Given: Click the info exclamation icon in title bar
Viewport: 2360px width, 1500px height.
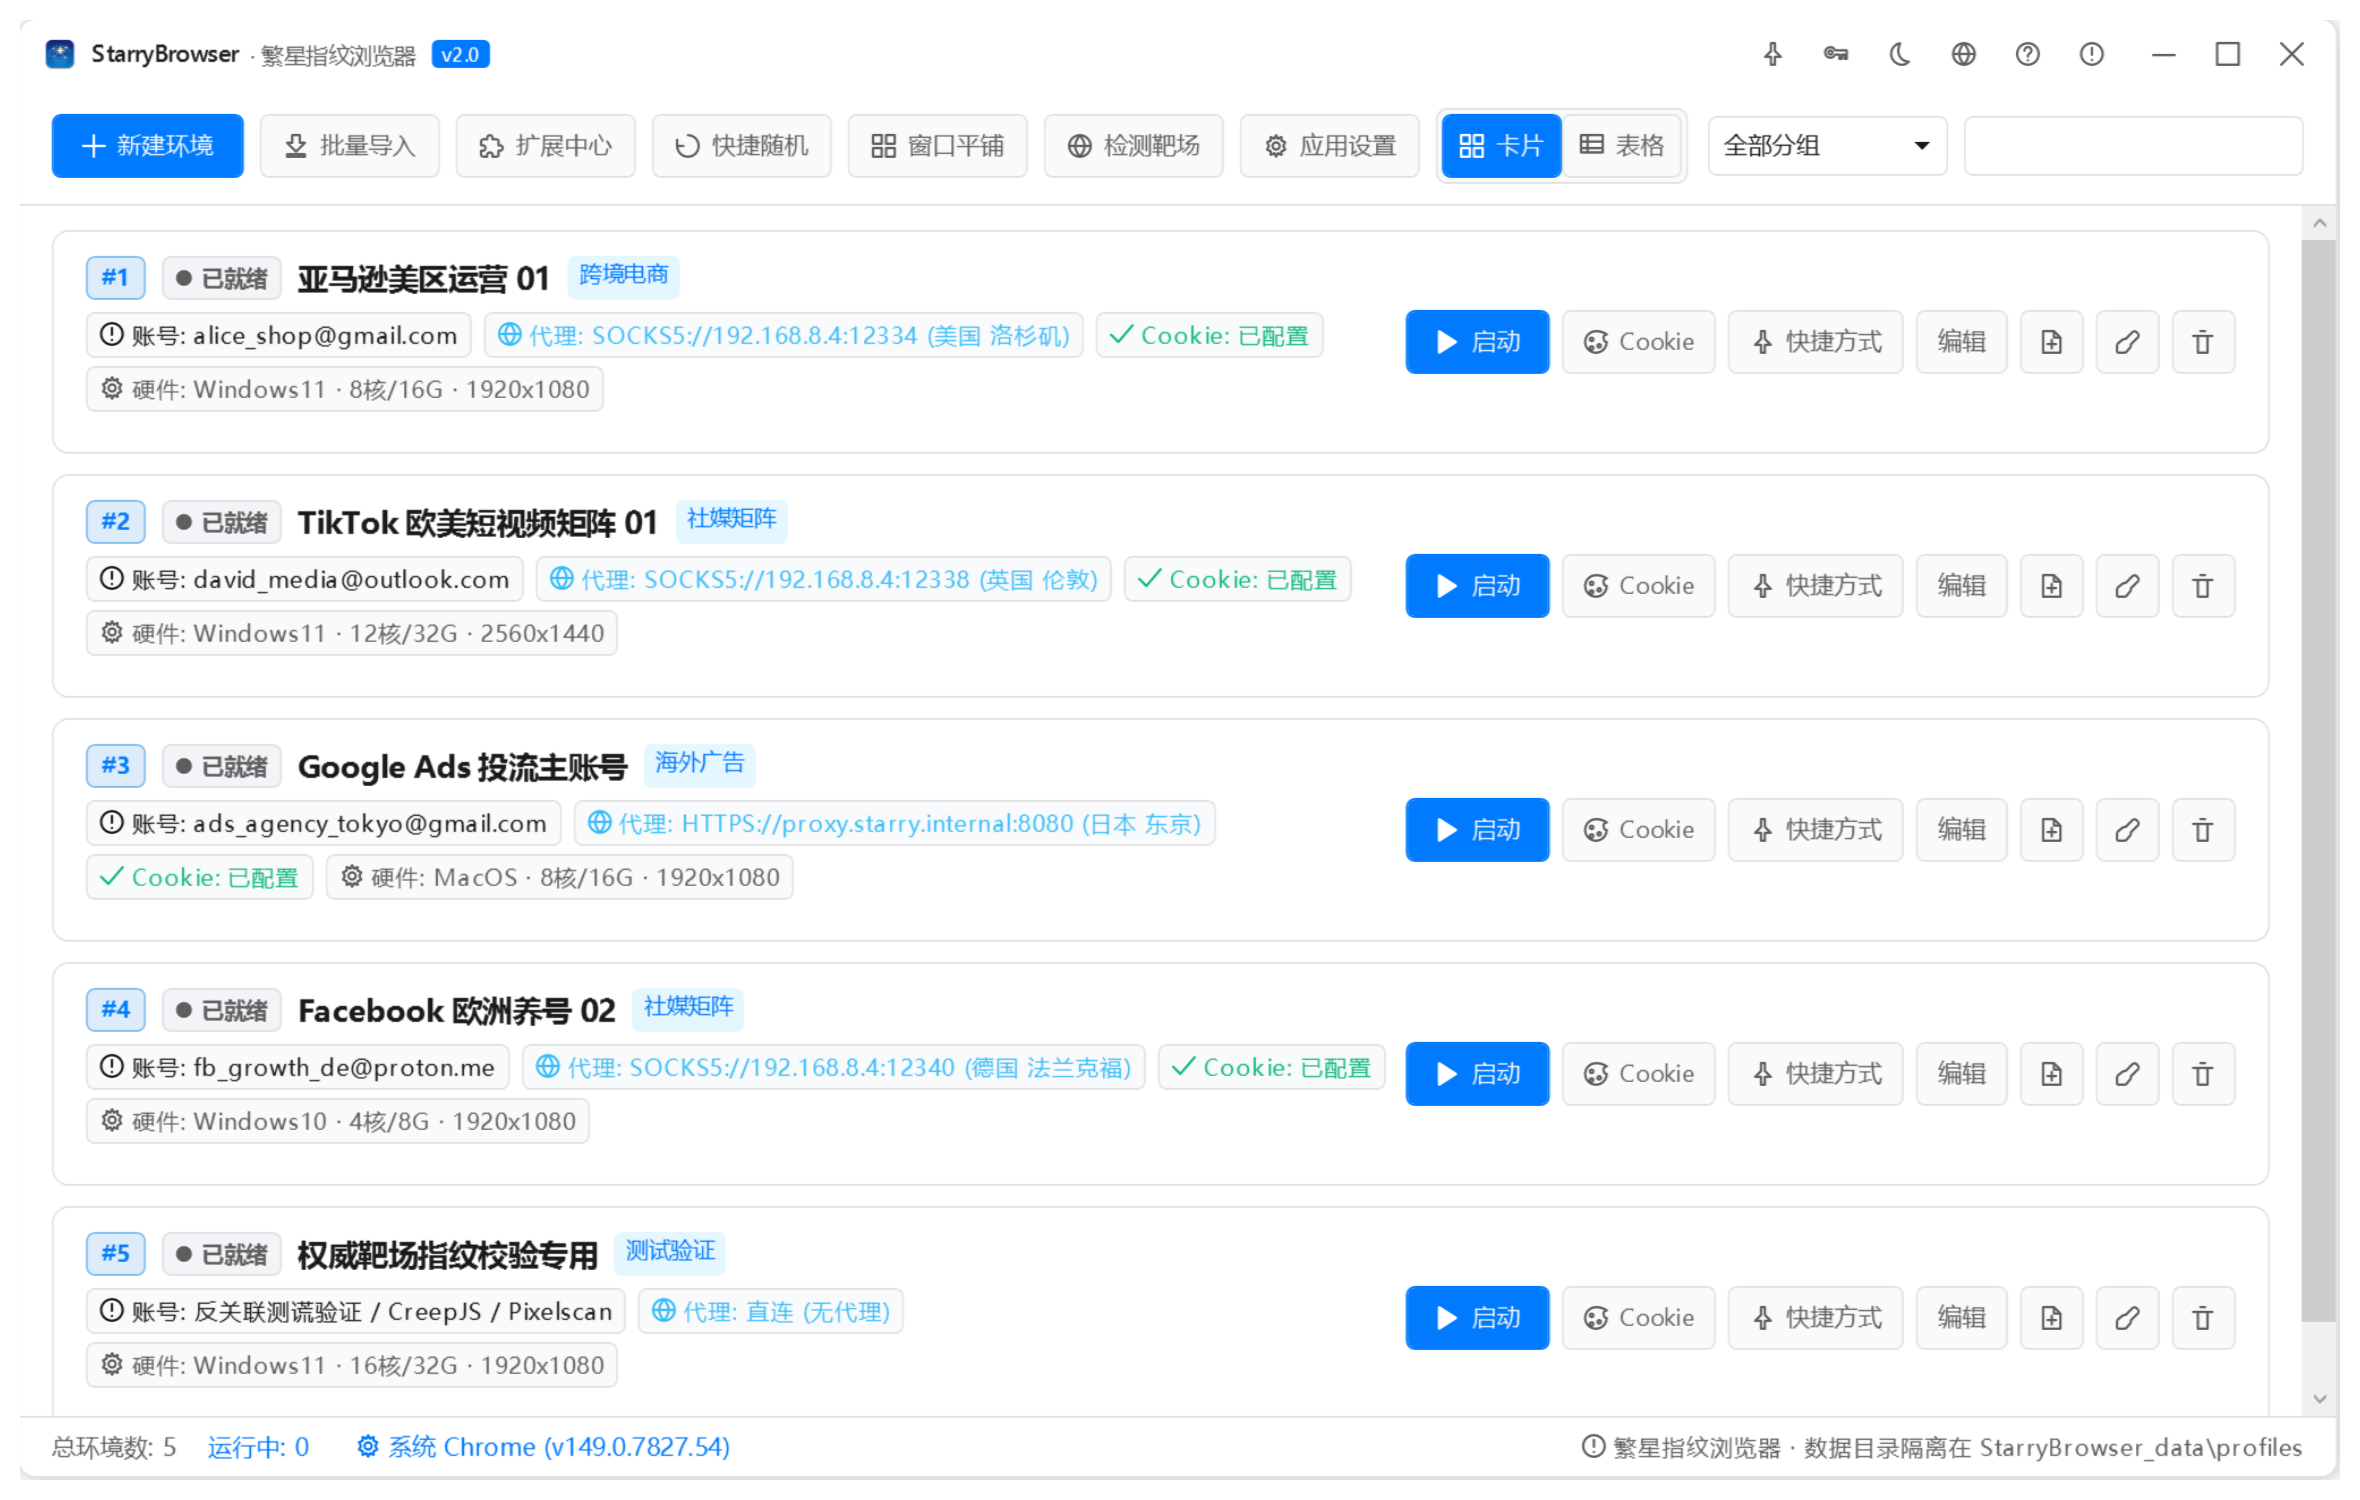Looking at the screenshot, I should [2092, 54].
